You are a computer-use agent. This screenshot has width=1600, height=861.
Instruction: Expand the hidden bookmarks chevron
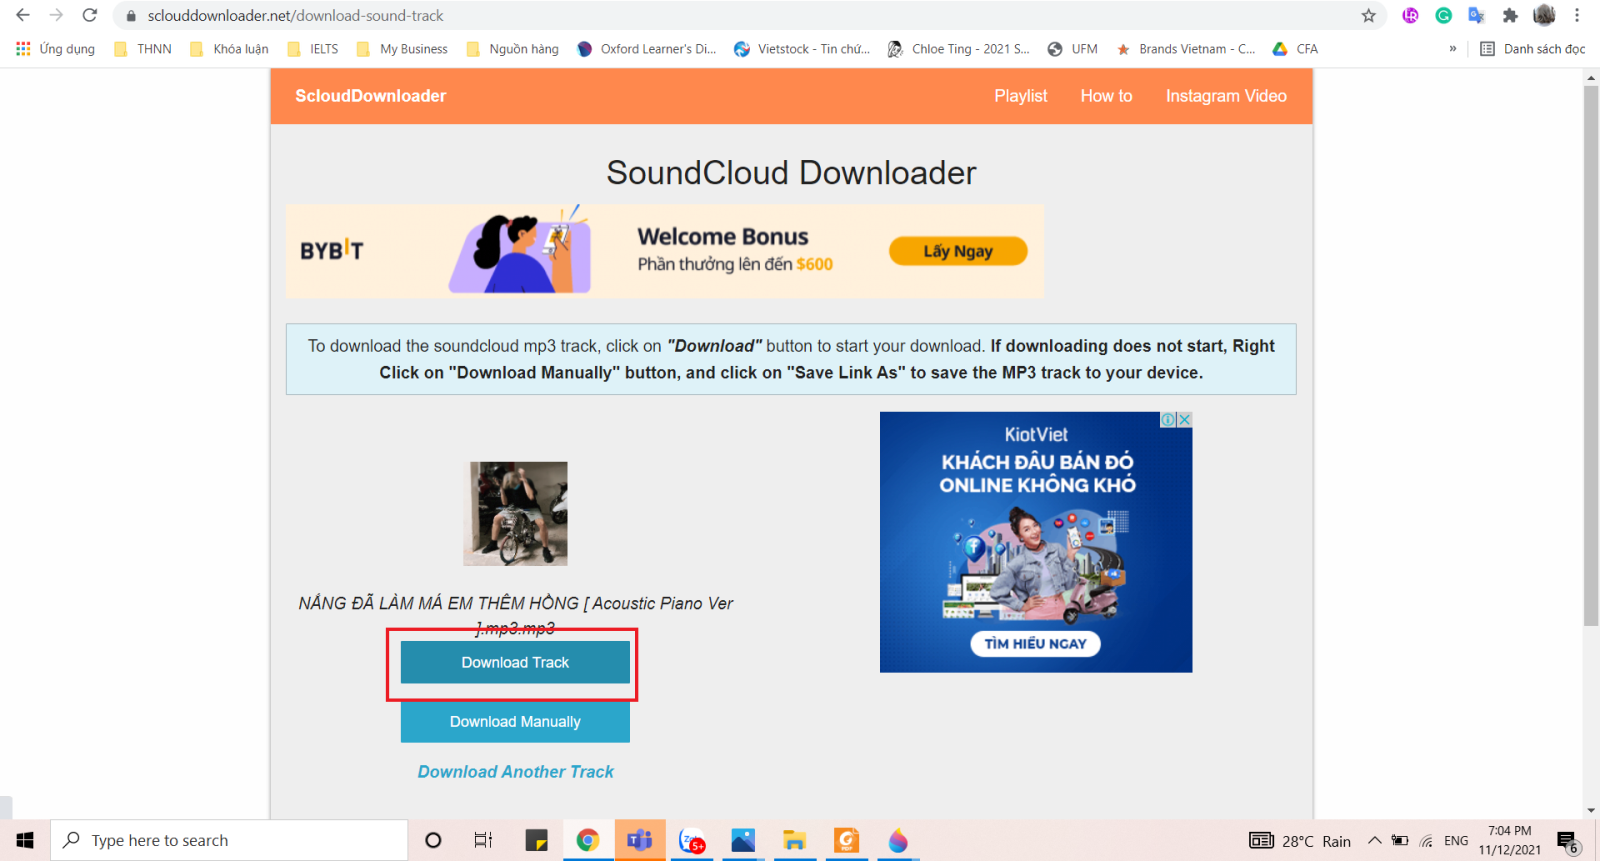(x=1453, y=49)
